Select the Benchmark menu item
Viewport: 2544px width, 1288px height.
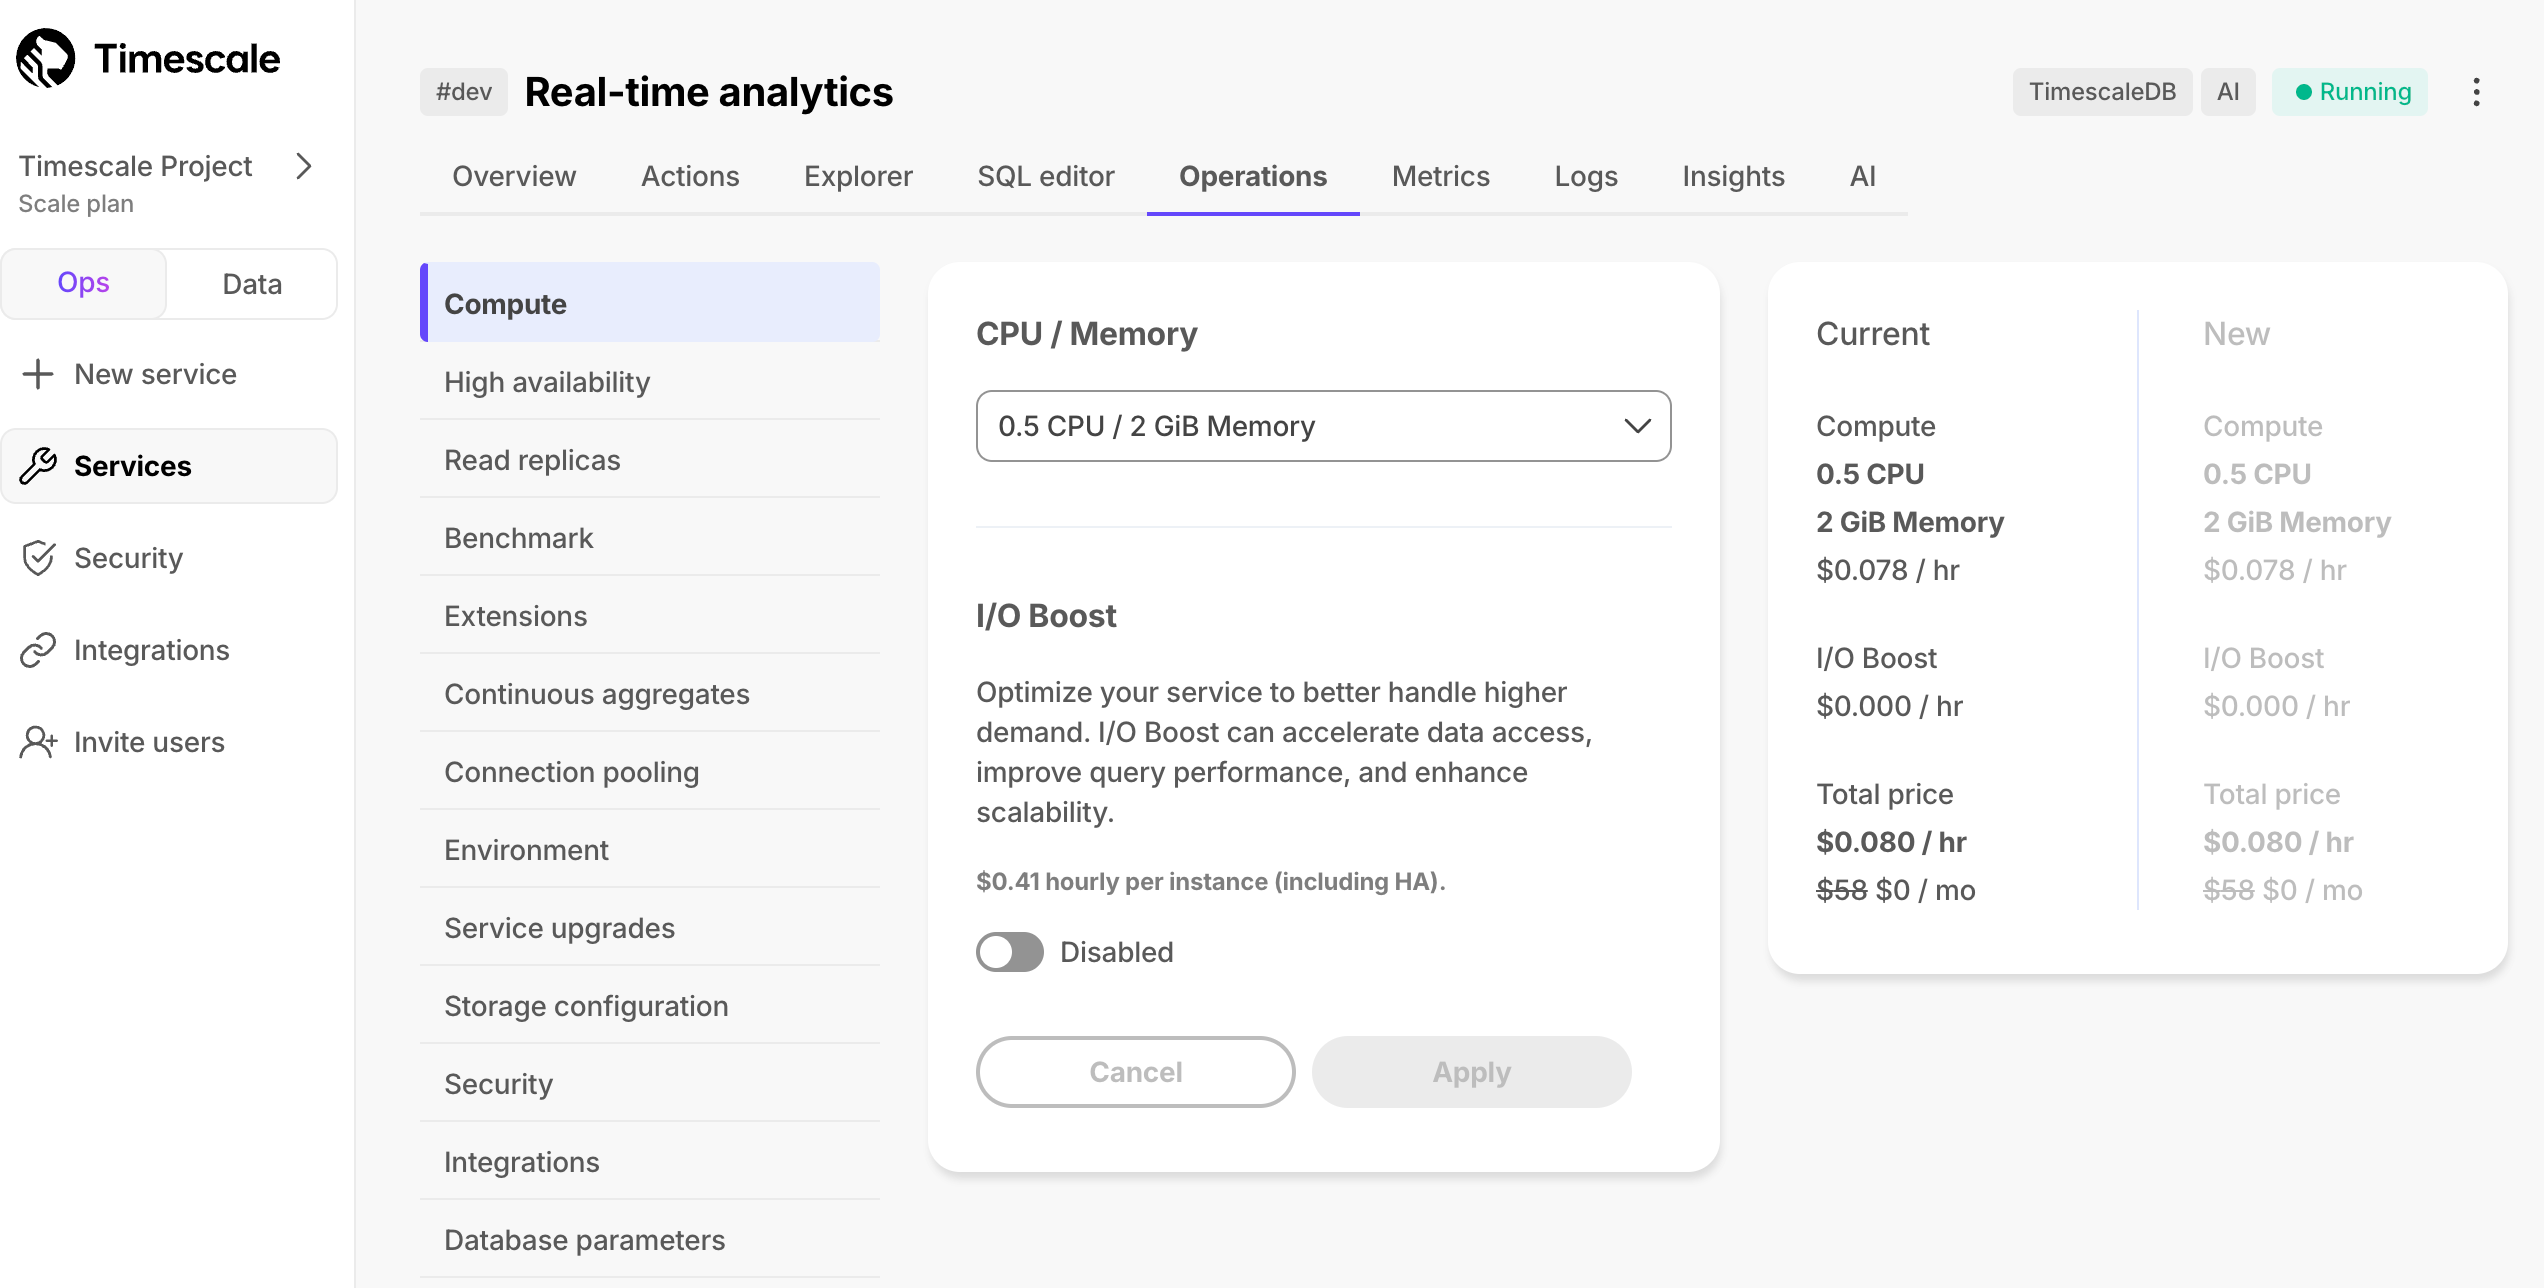point(517,536)
